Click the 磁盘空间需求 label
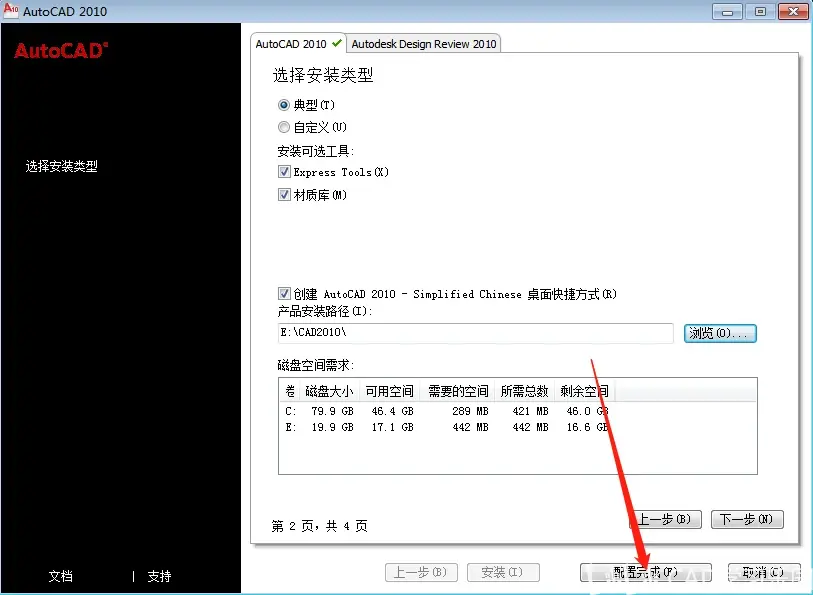The image size is (813, 595). pyautogui.click(x=316, y=365)
